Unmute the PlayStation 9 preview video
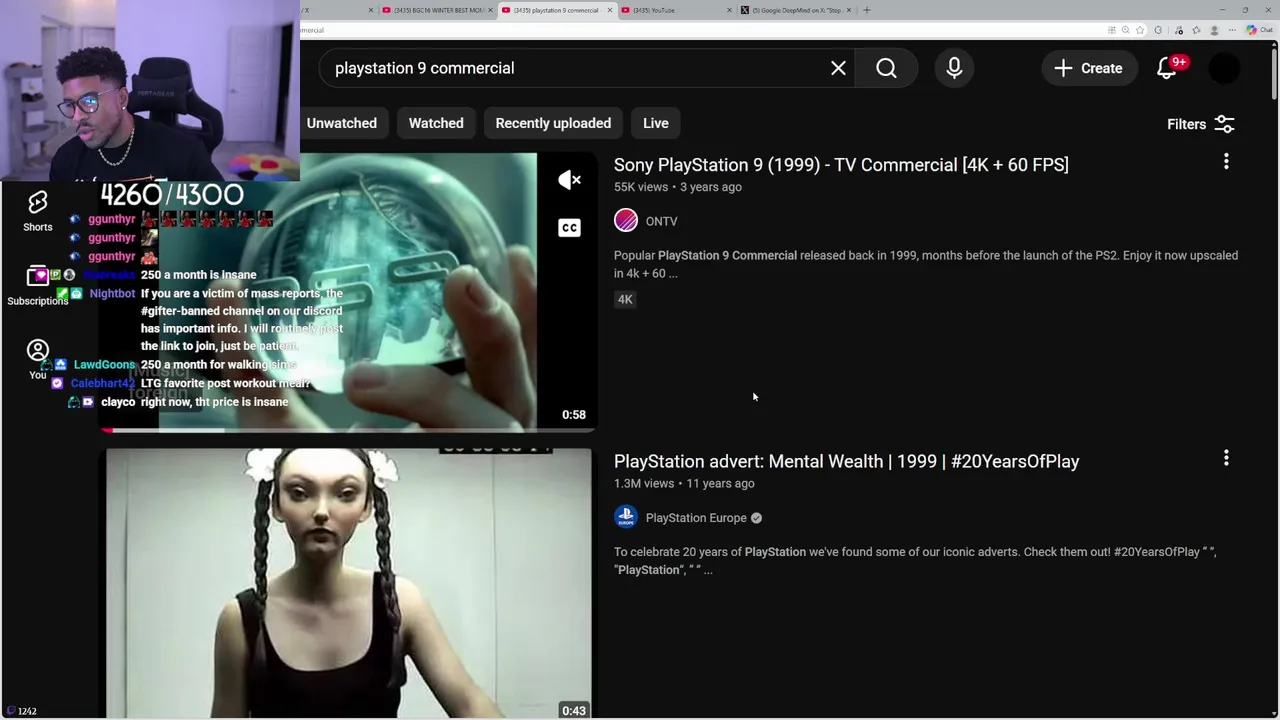1280x720 pixels. click(569, 180)
